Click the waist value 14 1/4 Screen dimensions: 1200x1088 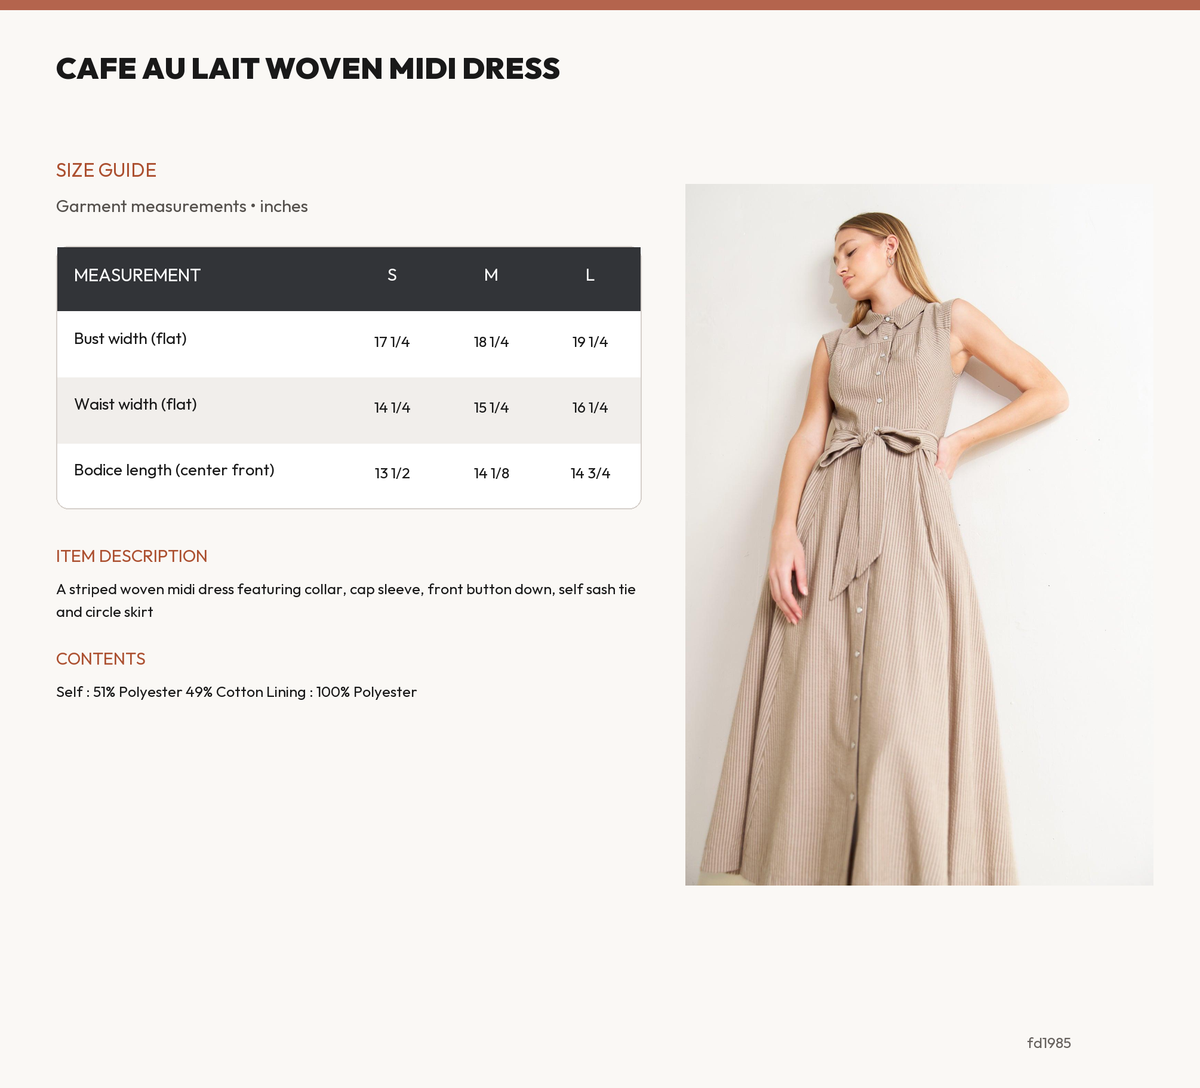tap(392, 408)
